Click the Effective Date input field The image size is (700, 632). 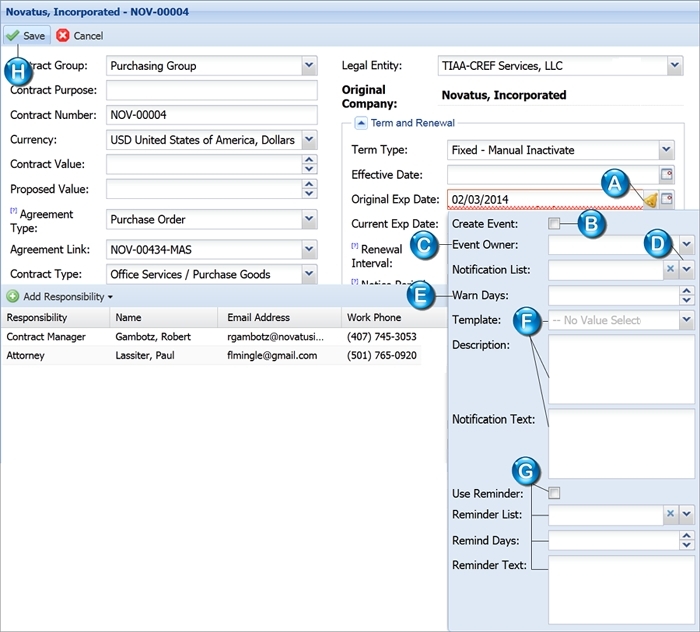tap(553, 175)
